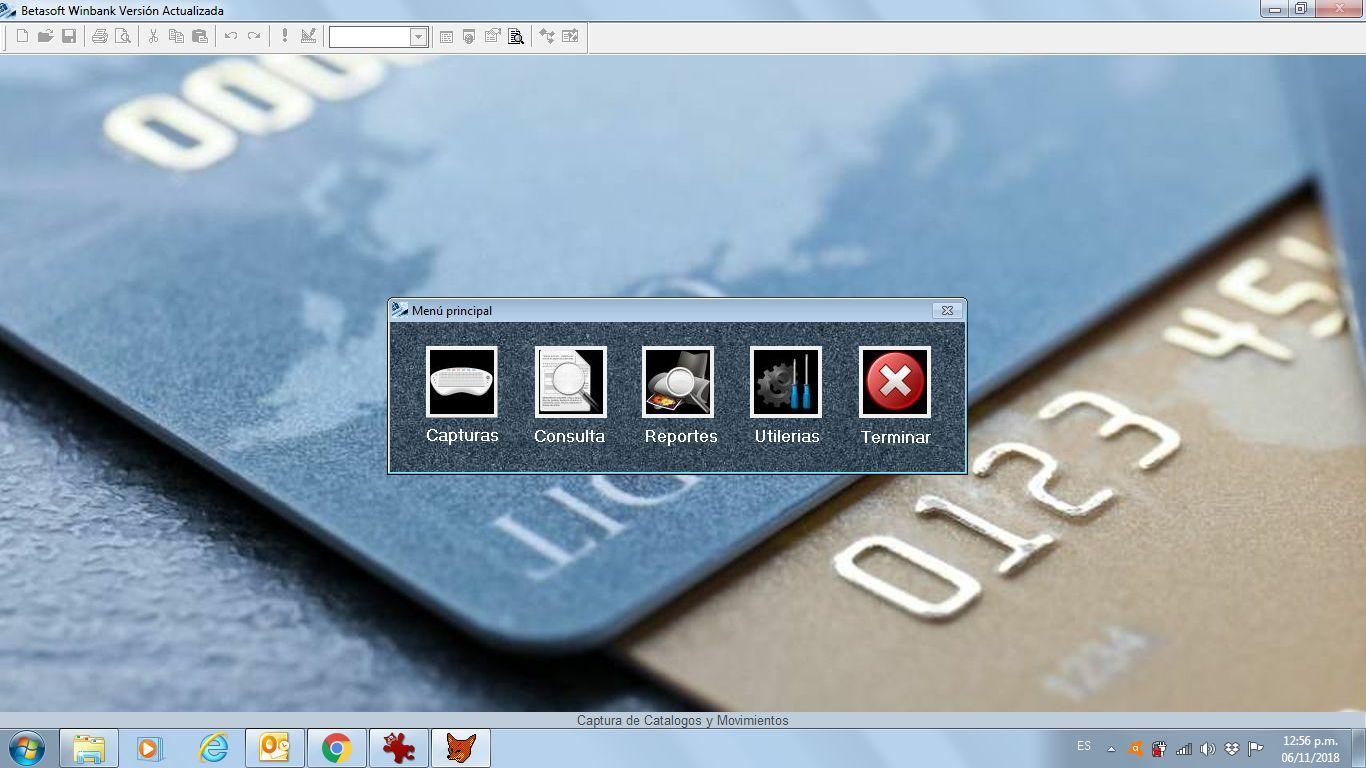Viewport: 1366px width, 768px height.
Task: Click the Run exclamation mark icon
Action: point(284,36)
